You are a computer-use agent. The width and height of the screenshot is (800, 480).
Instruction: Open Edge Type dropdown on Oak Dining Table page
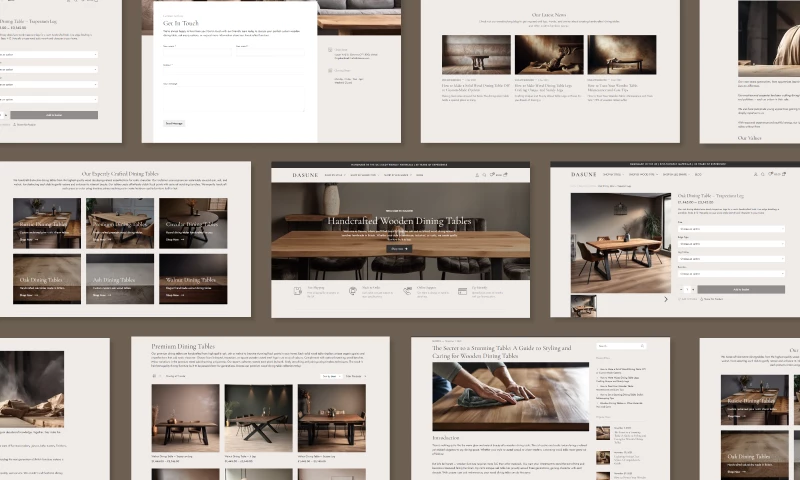tap(731, 244)
